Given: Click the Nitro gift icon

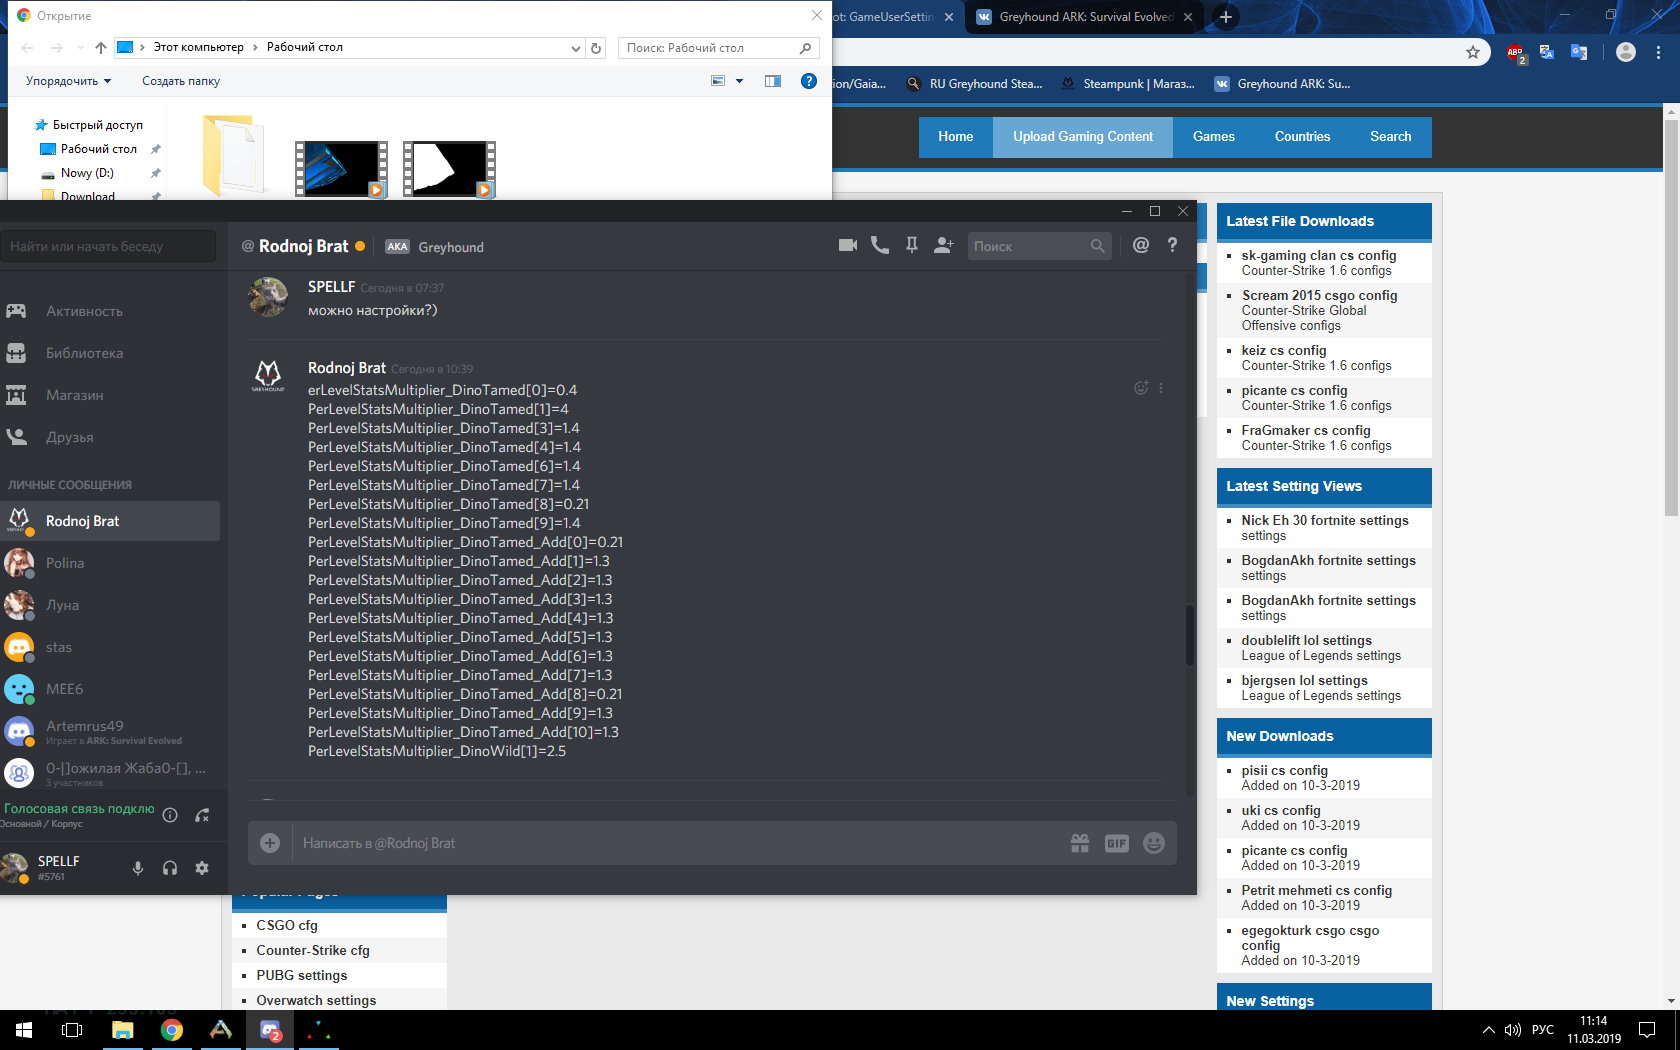Looking at the screenshot, I should (1079, 843).
